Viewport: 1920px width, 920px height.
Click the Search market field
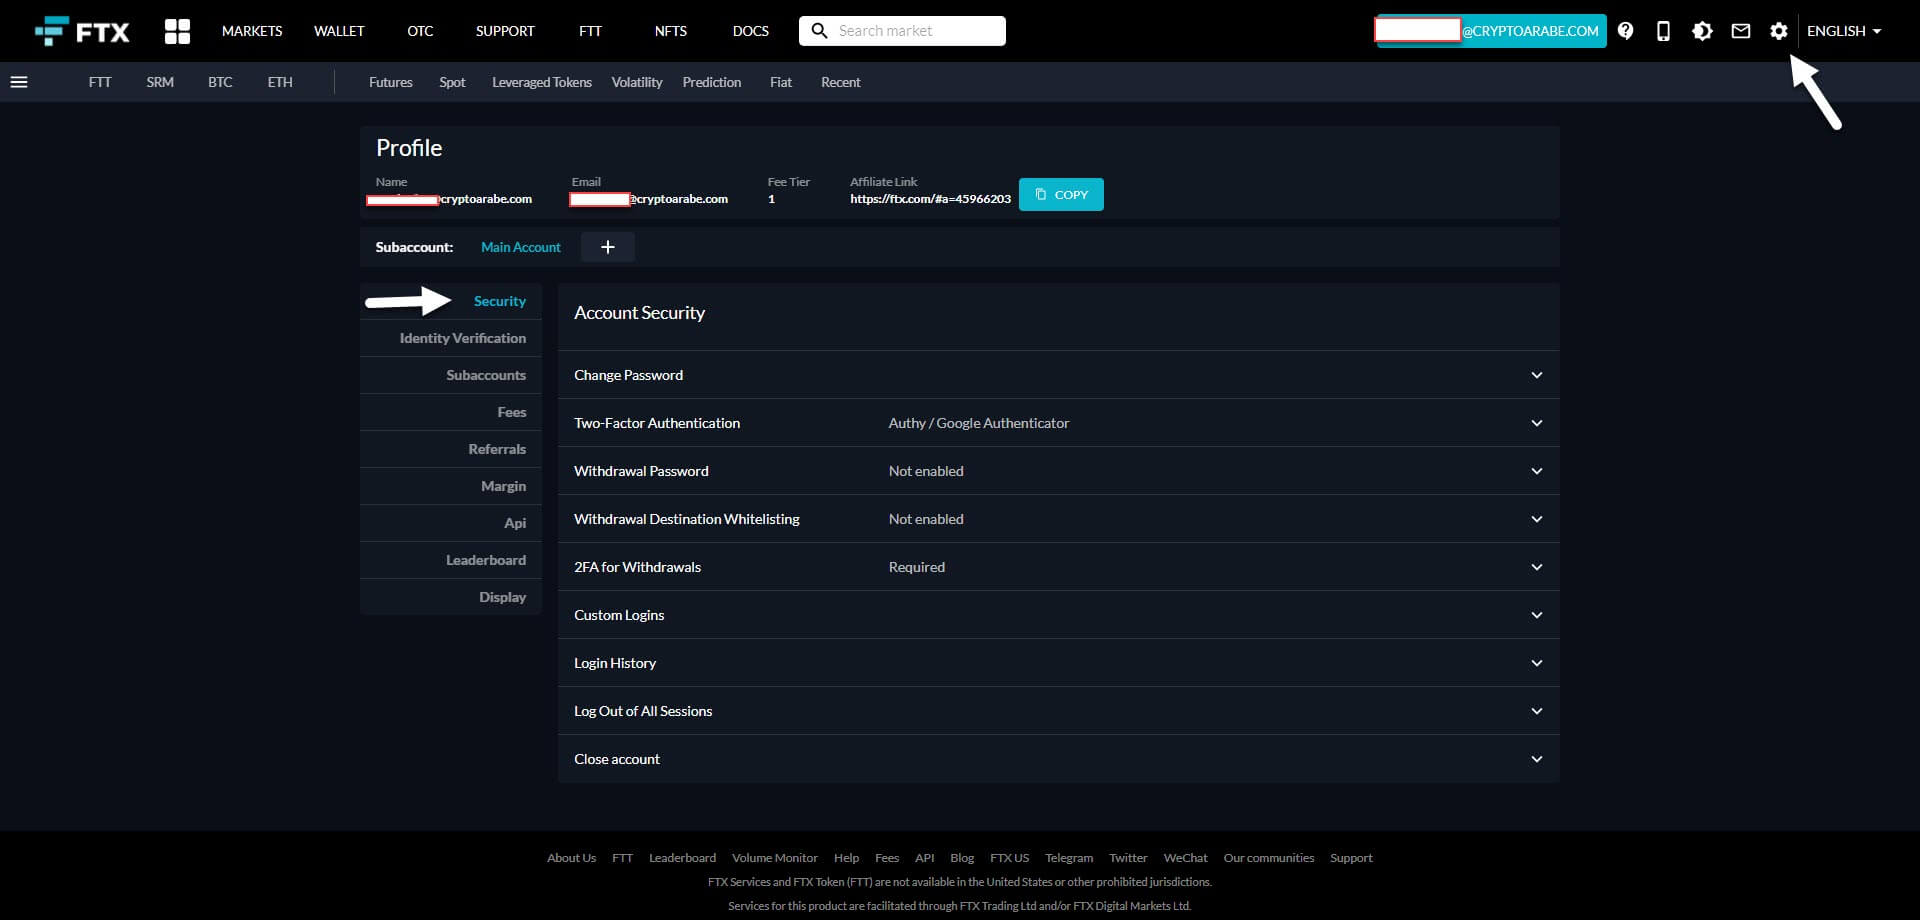902,31
